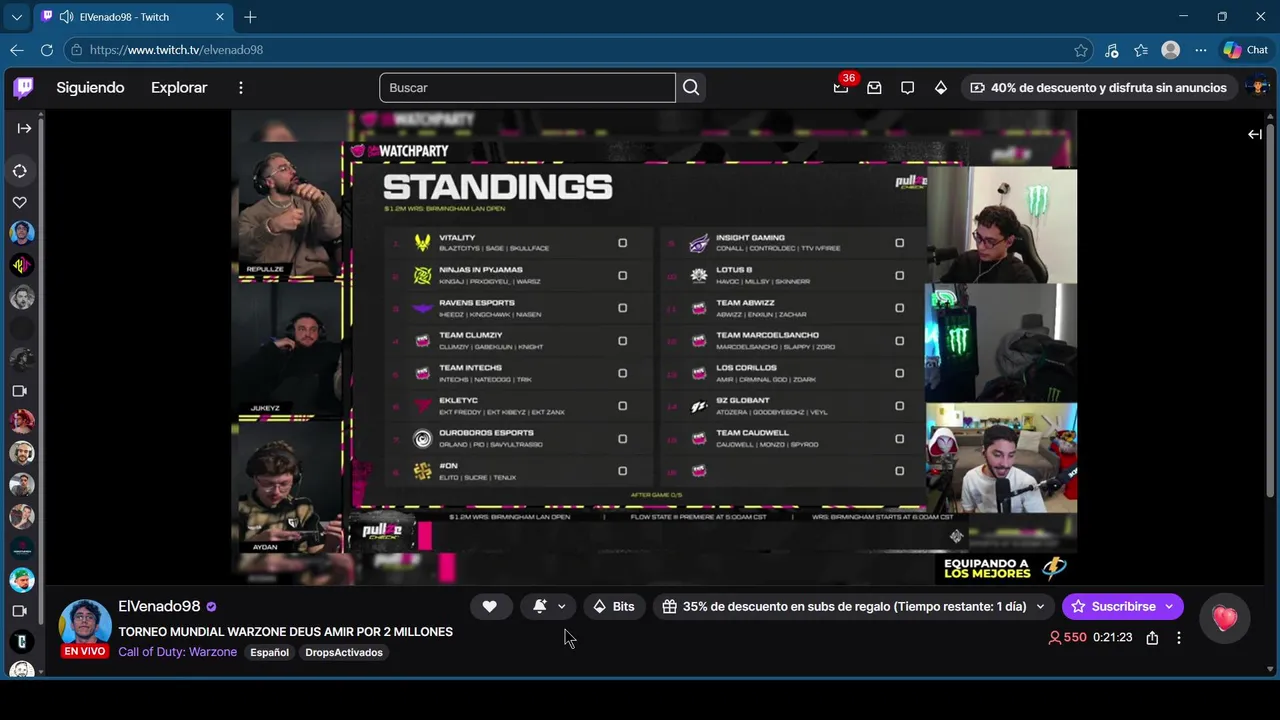Image resolution: width=1280 pixels, height=720 pixels.
Task: Click the Español tag
Action: (x=269, y=652)
